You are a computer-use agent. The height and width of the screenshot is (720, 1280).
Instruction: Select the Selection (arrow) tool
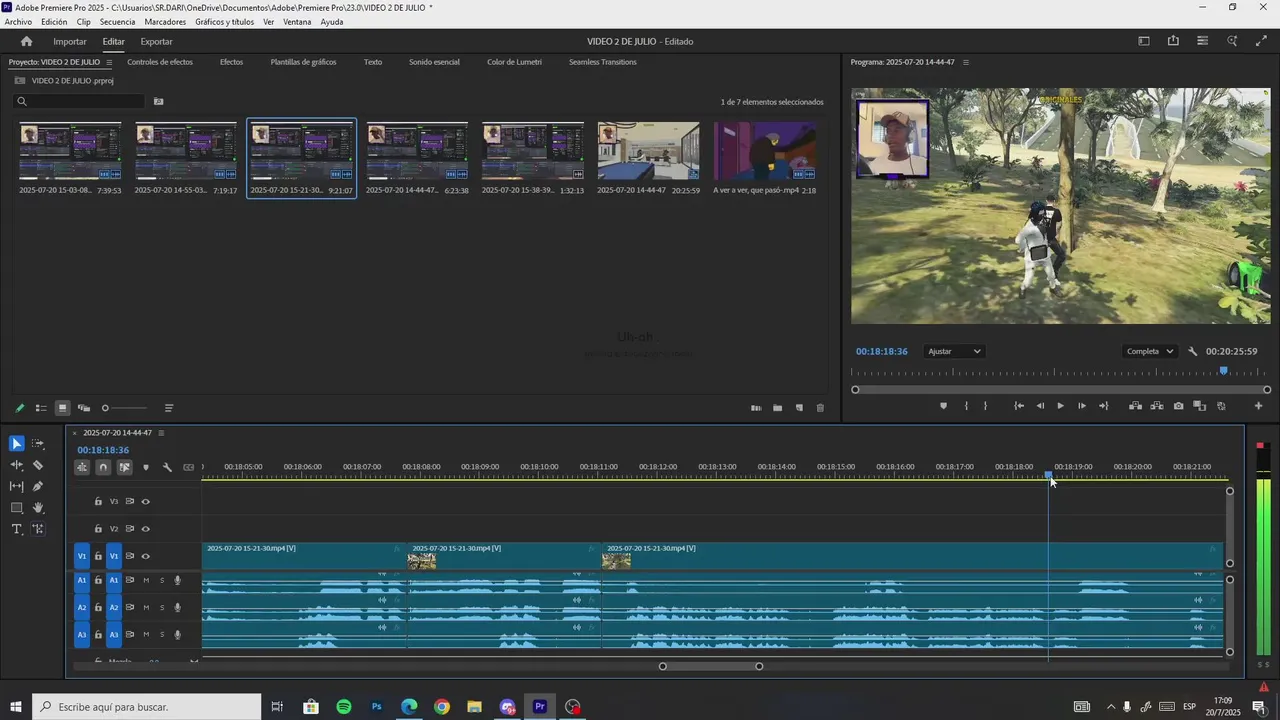coord(17,444)
